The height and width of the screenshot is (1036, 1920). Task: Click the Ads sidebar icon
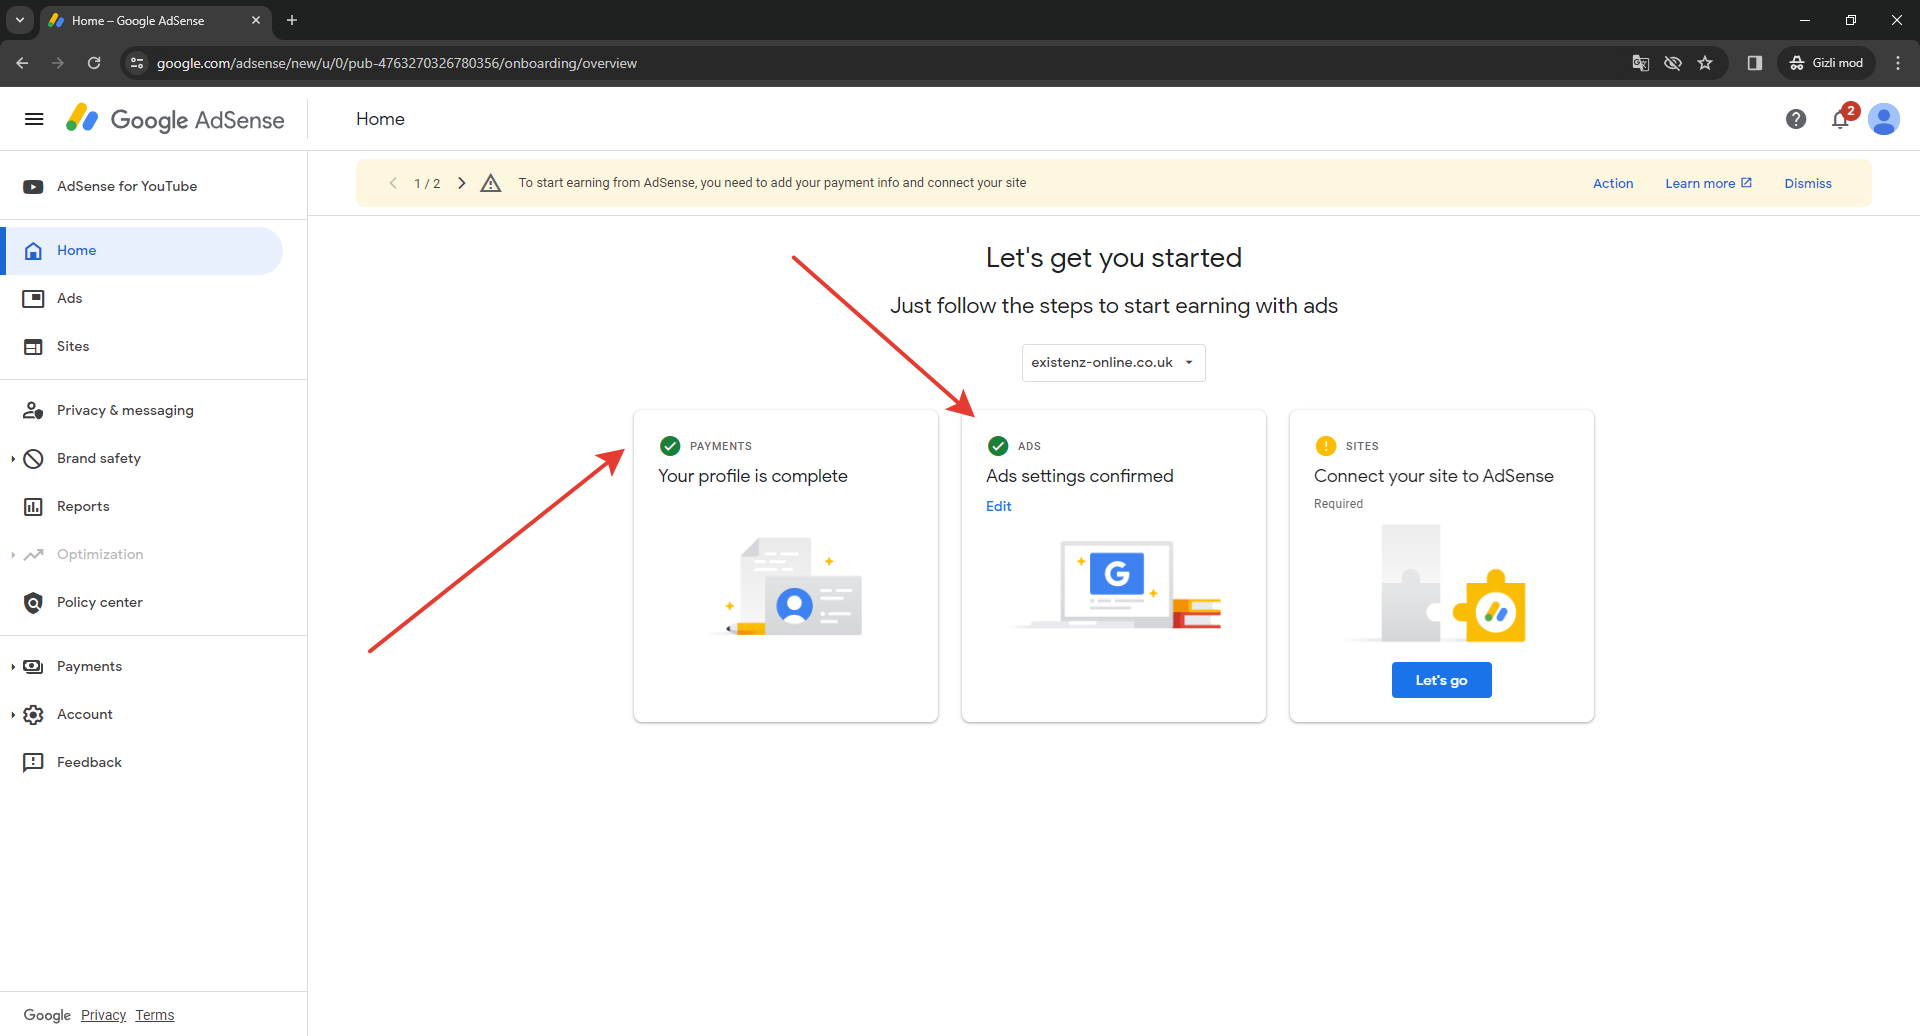click(33, 298)
